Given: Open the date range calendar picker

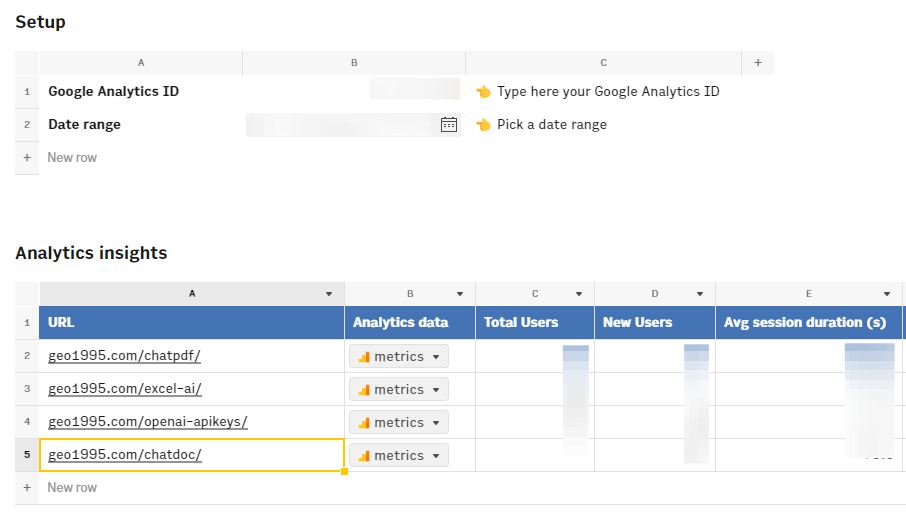Looking at the screenshot, I should coord(449,125).
